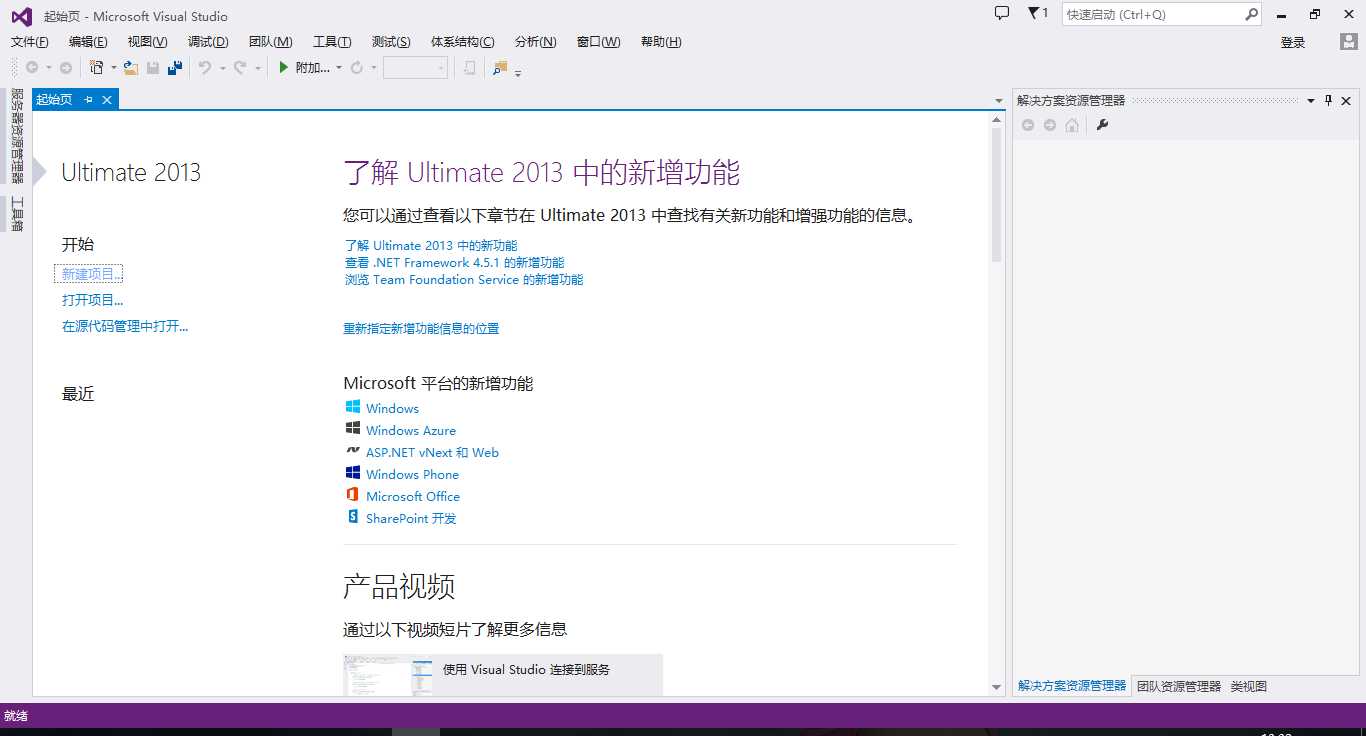Open the 帮助(H) menu
Image resolution: width=1366 pixels, height=736 pixels.
pos(661,41)
